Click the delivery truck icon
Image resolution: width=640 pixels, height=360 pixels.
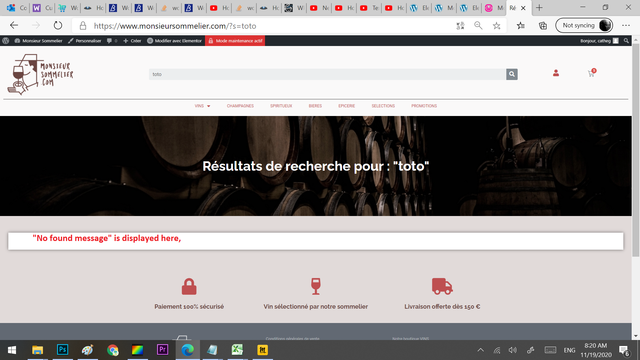point(442,286)
